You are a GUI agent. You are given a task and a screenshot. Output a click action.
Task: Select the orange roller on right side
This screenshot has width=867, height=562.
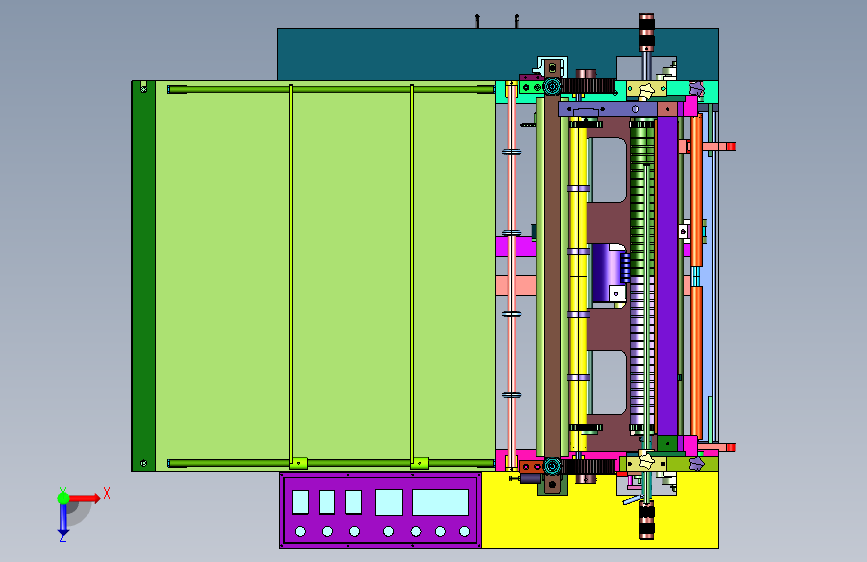pos(696,275)
